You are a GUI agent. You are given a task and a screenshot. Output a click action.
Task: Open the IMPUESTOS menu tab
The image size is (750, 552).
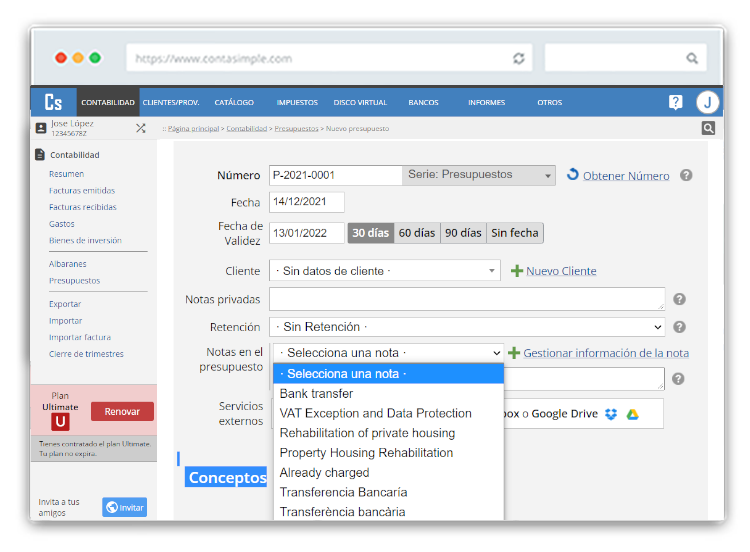[297, 102]
